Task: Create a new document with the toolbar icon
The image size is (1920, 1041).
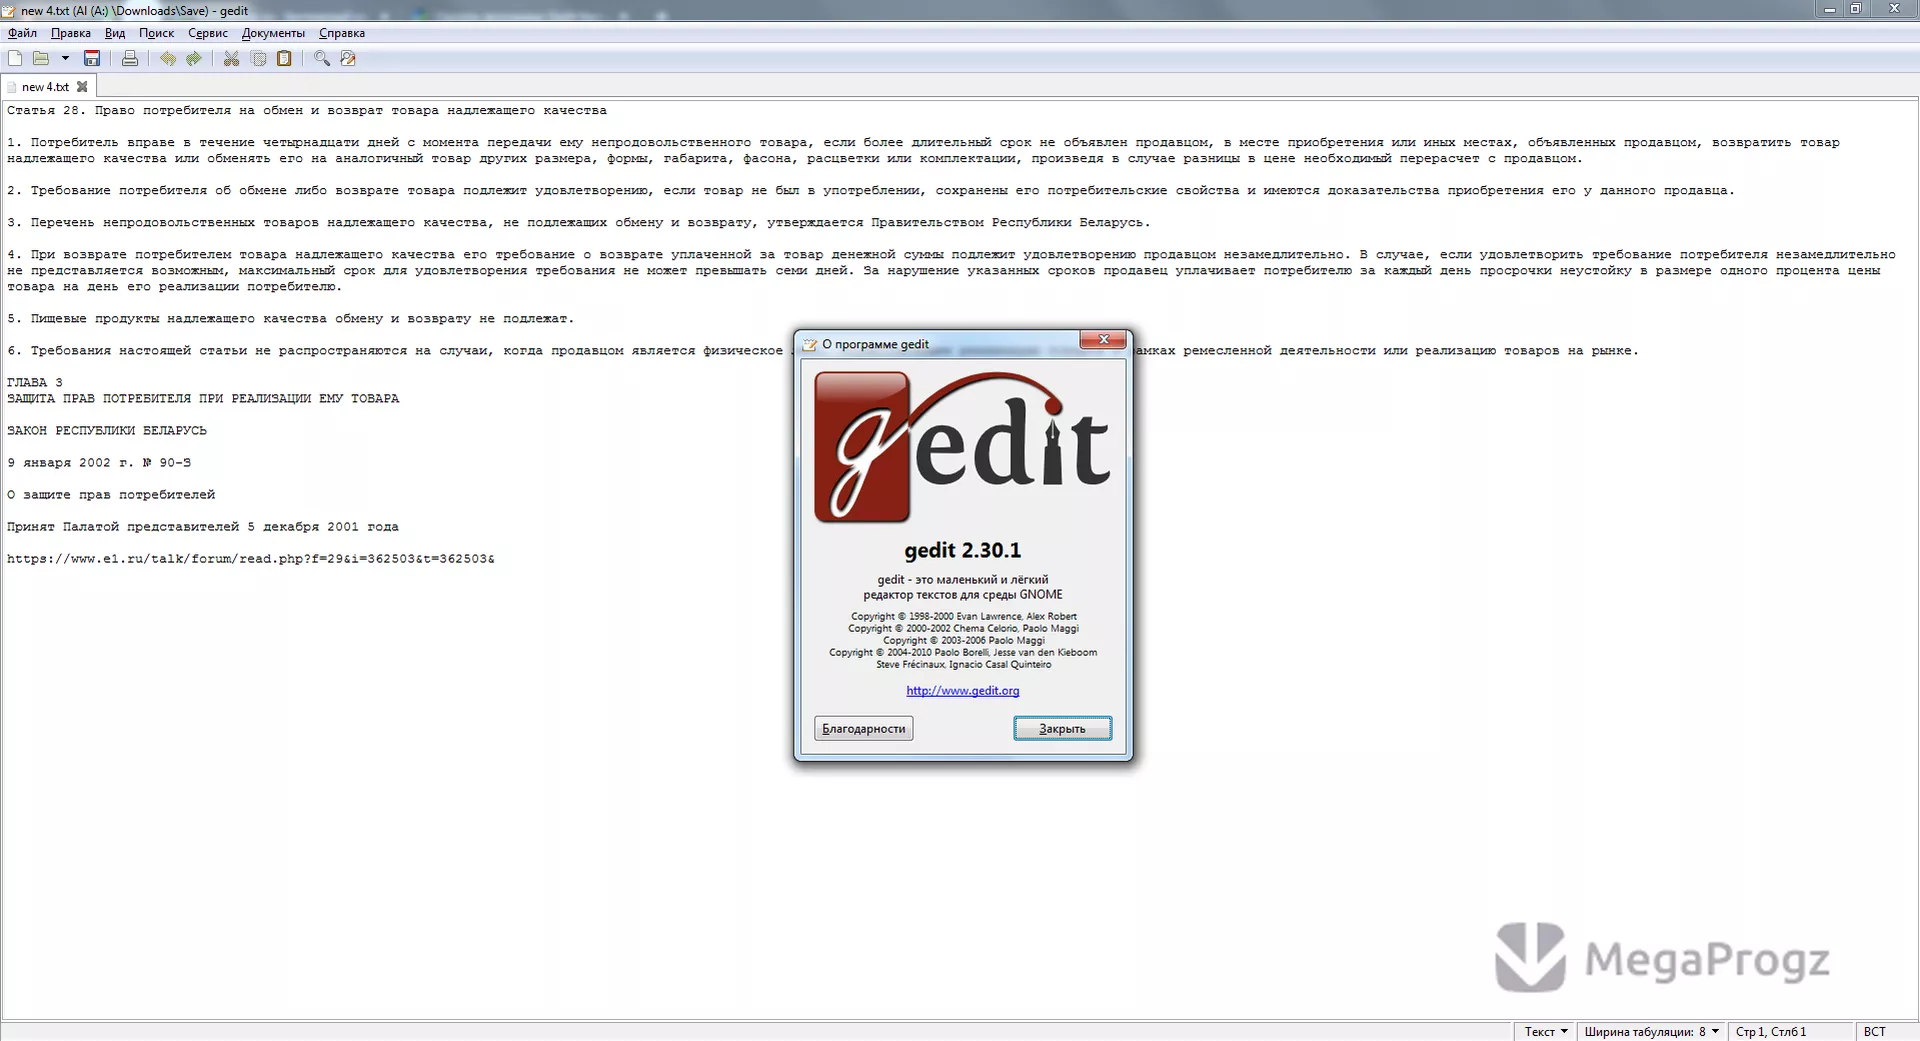Action: pyautogui.click(x=15, y=59)
